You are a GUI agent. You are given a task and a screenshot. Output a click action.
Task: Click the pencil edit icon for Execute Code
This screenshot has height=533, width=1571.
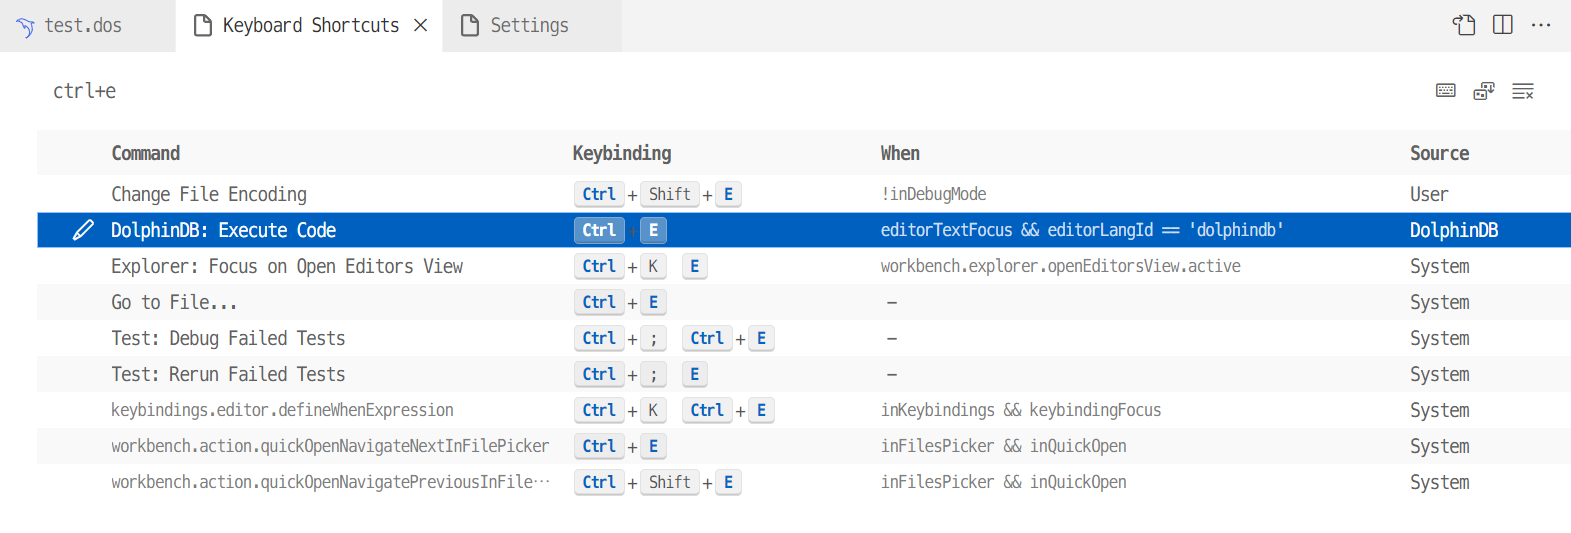83,230
